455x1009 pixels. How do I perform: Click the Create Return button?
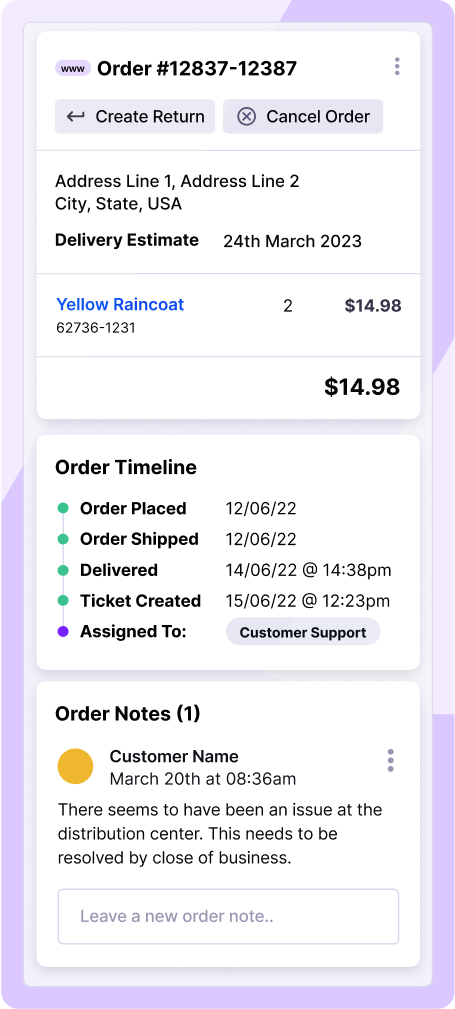click(x=135, y=116)
